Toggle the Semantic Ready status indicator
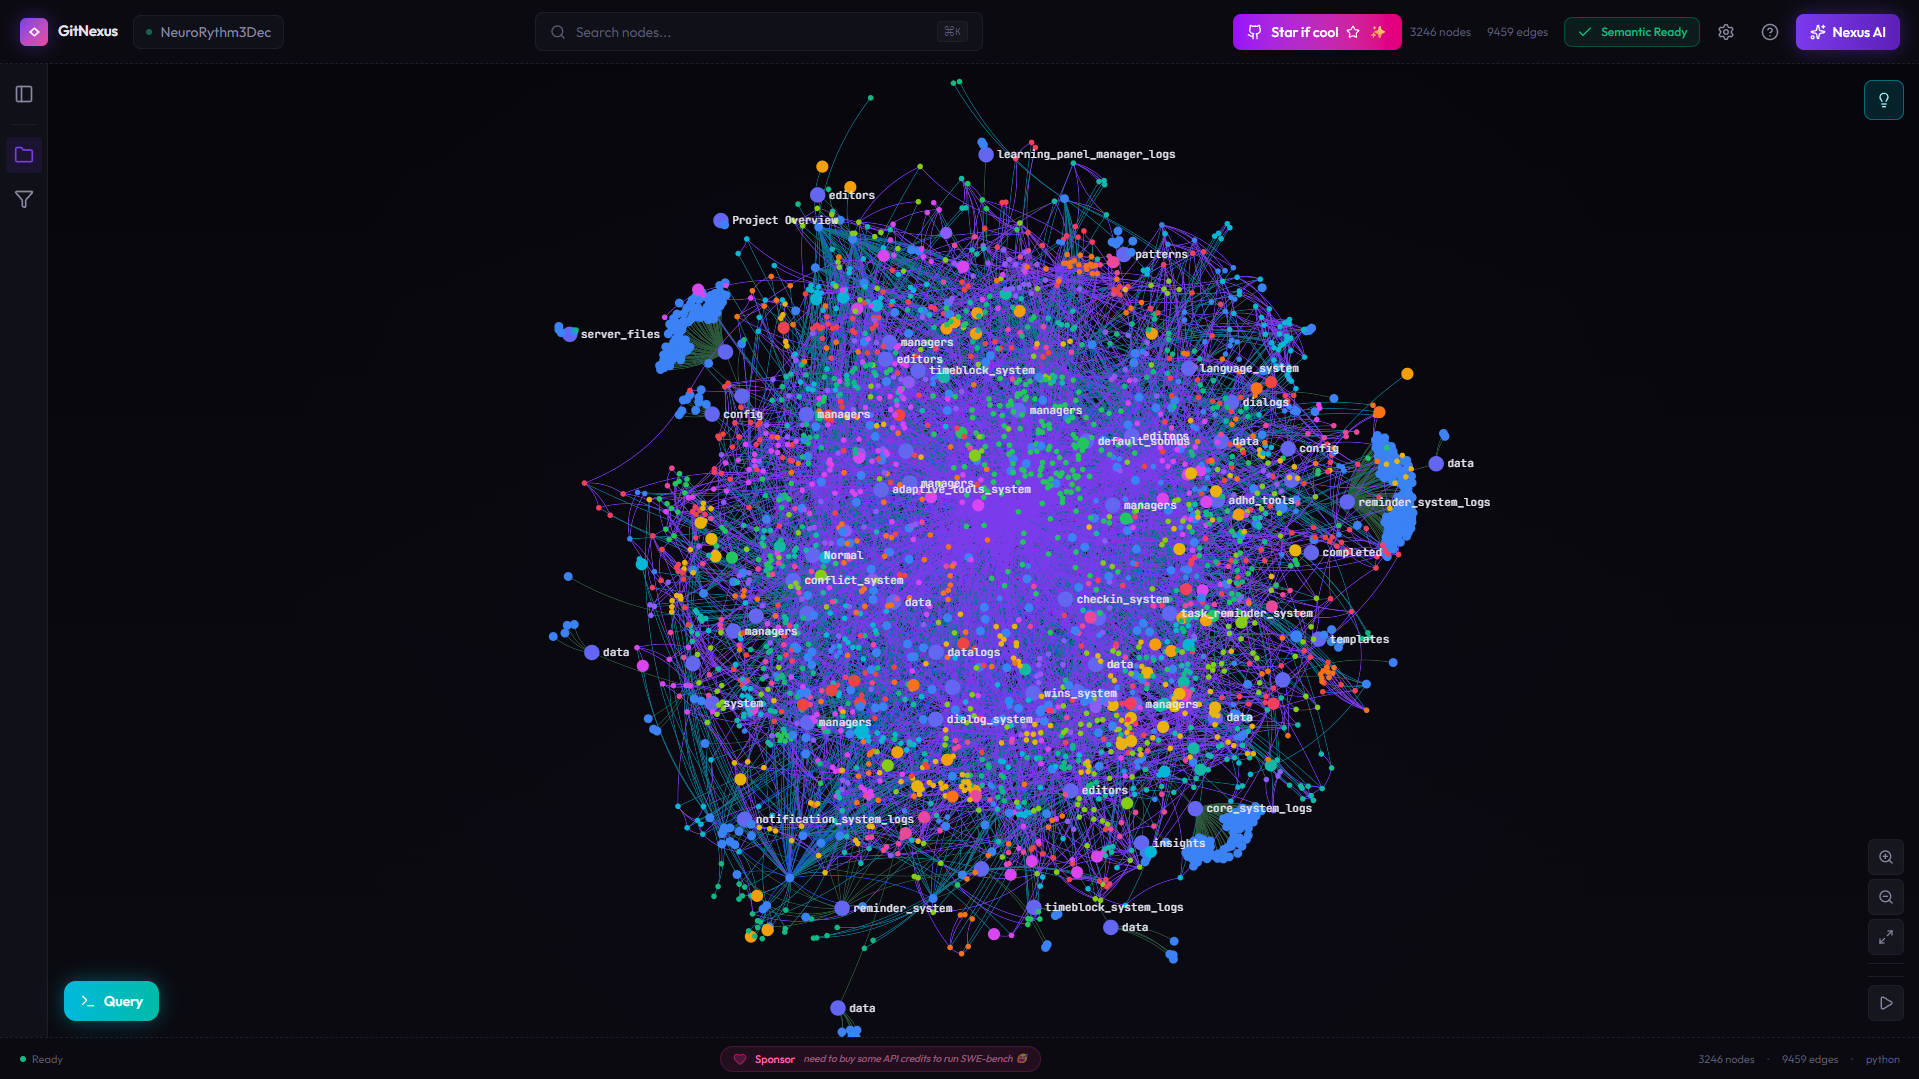 point(1631,31)
